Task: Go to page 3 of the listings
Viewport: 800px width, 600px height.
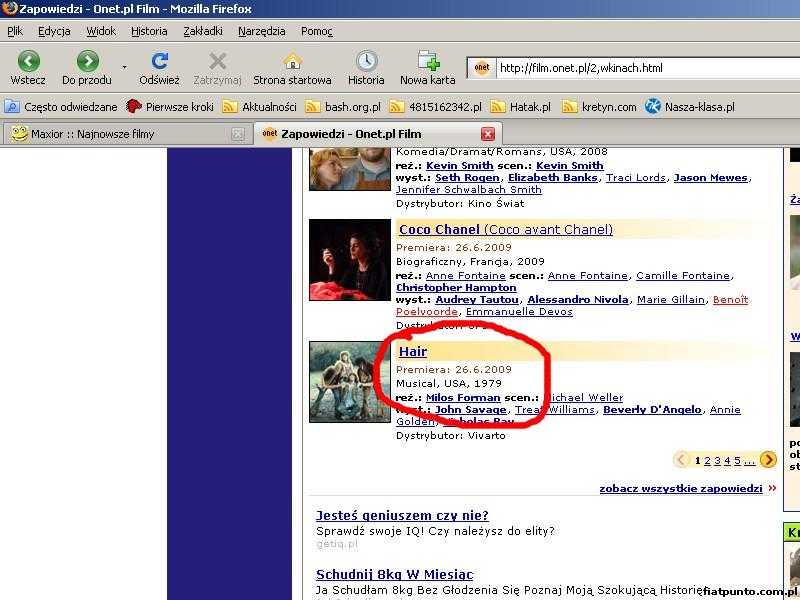Action: [x=717, y=461]
